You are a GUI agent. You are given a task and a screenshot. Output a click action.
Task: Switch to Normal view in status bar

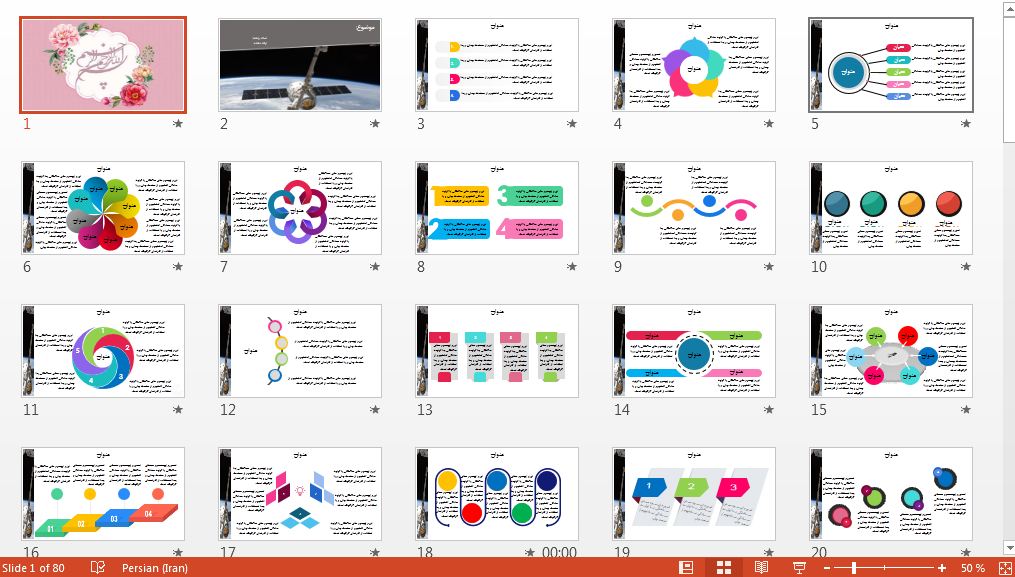pyautogui.click(x=686, y=567)
